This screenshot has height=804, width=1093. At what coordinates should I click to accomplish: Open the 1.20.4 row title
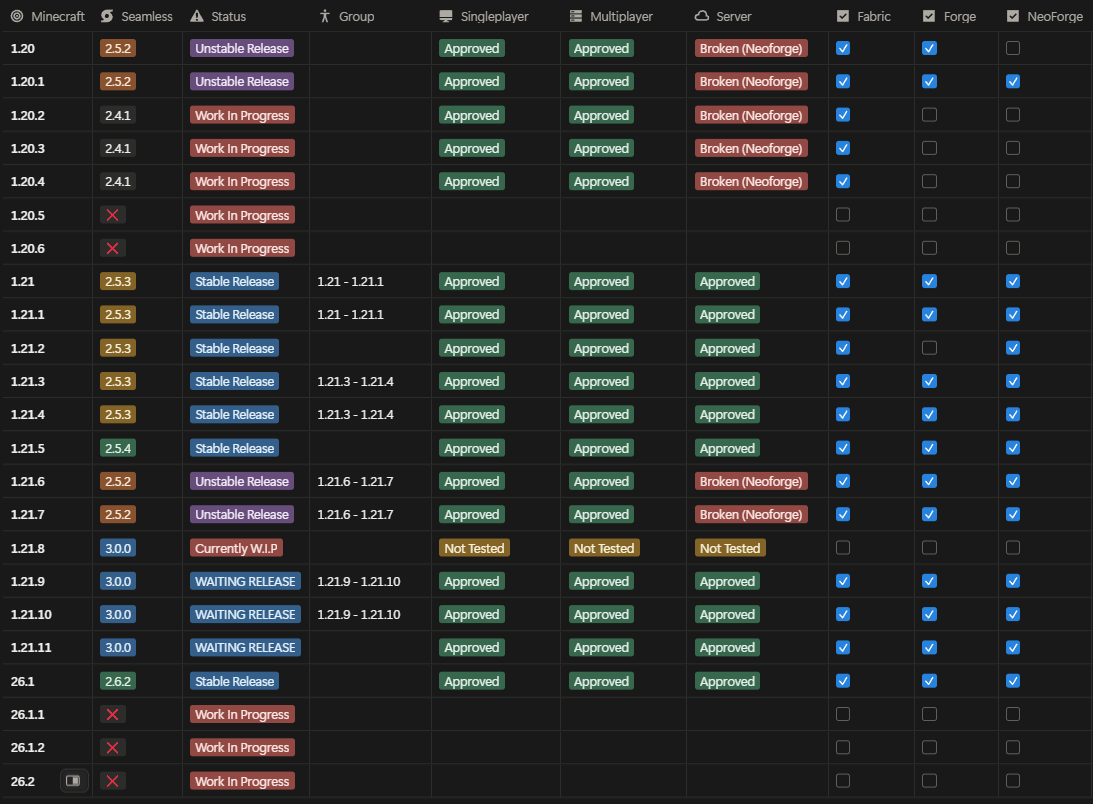[28, 181]
